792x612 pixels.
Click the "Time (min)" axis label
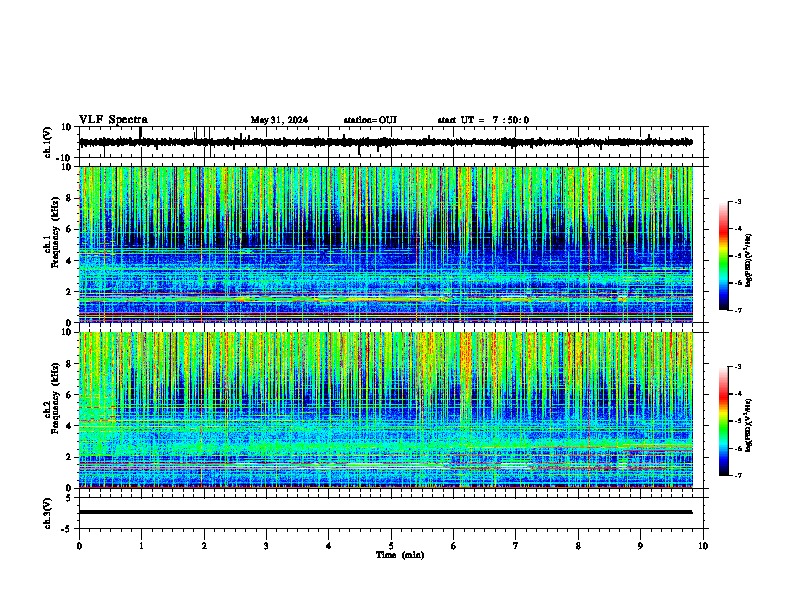pos(400,555)
